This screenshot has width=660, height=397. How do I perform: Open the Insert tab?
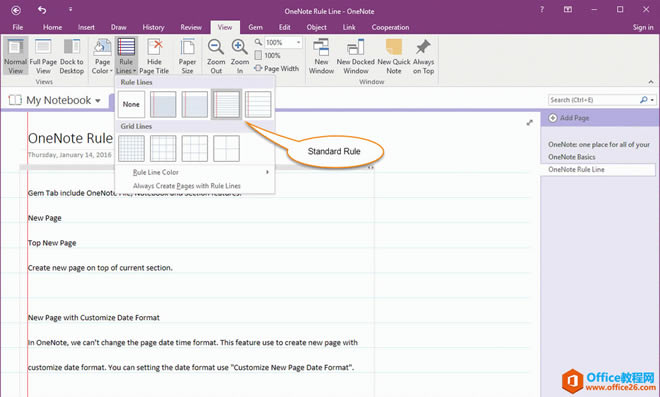point(86,27)
